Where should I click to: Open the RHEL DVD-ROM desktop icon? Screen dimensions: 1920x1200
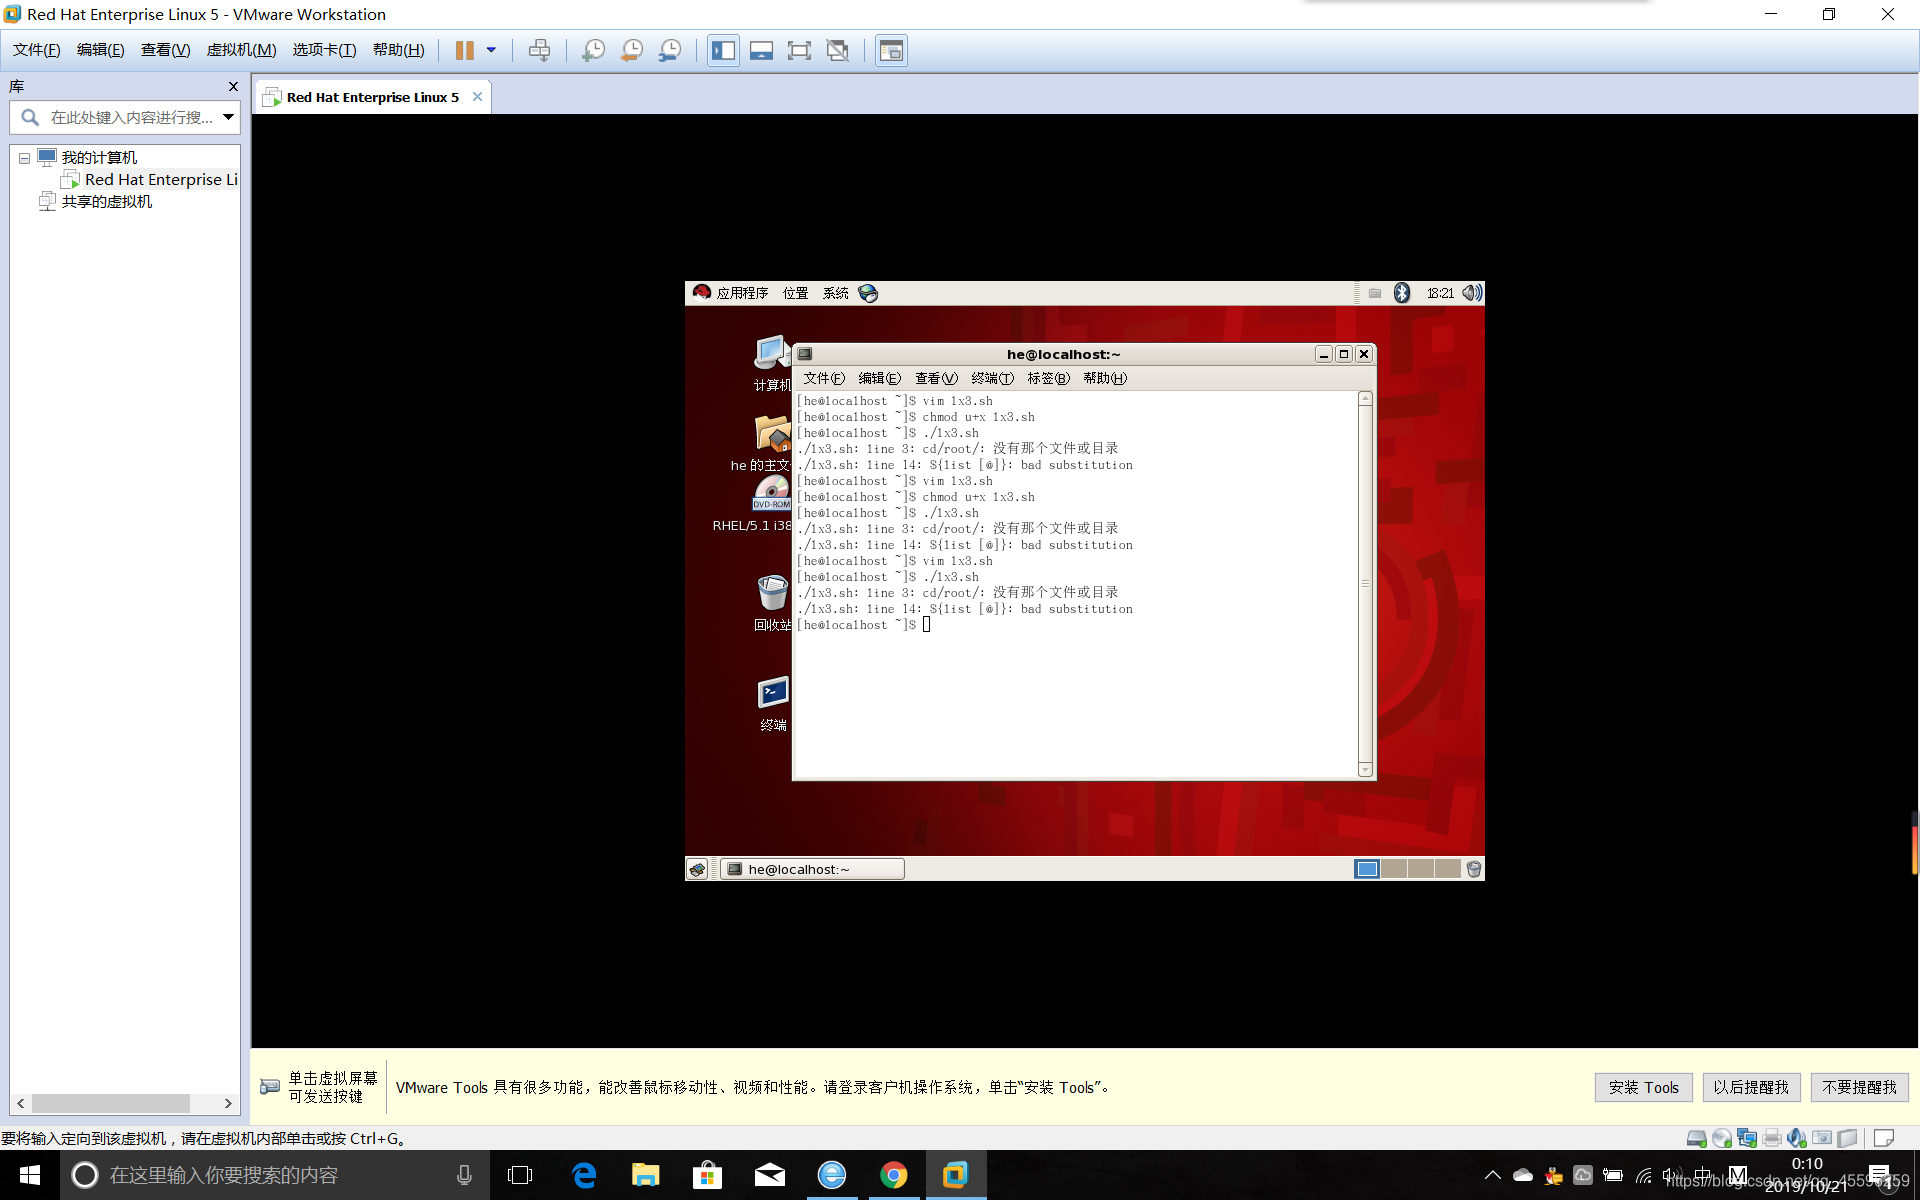(x=770, y=504)
